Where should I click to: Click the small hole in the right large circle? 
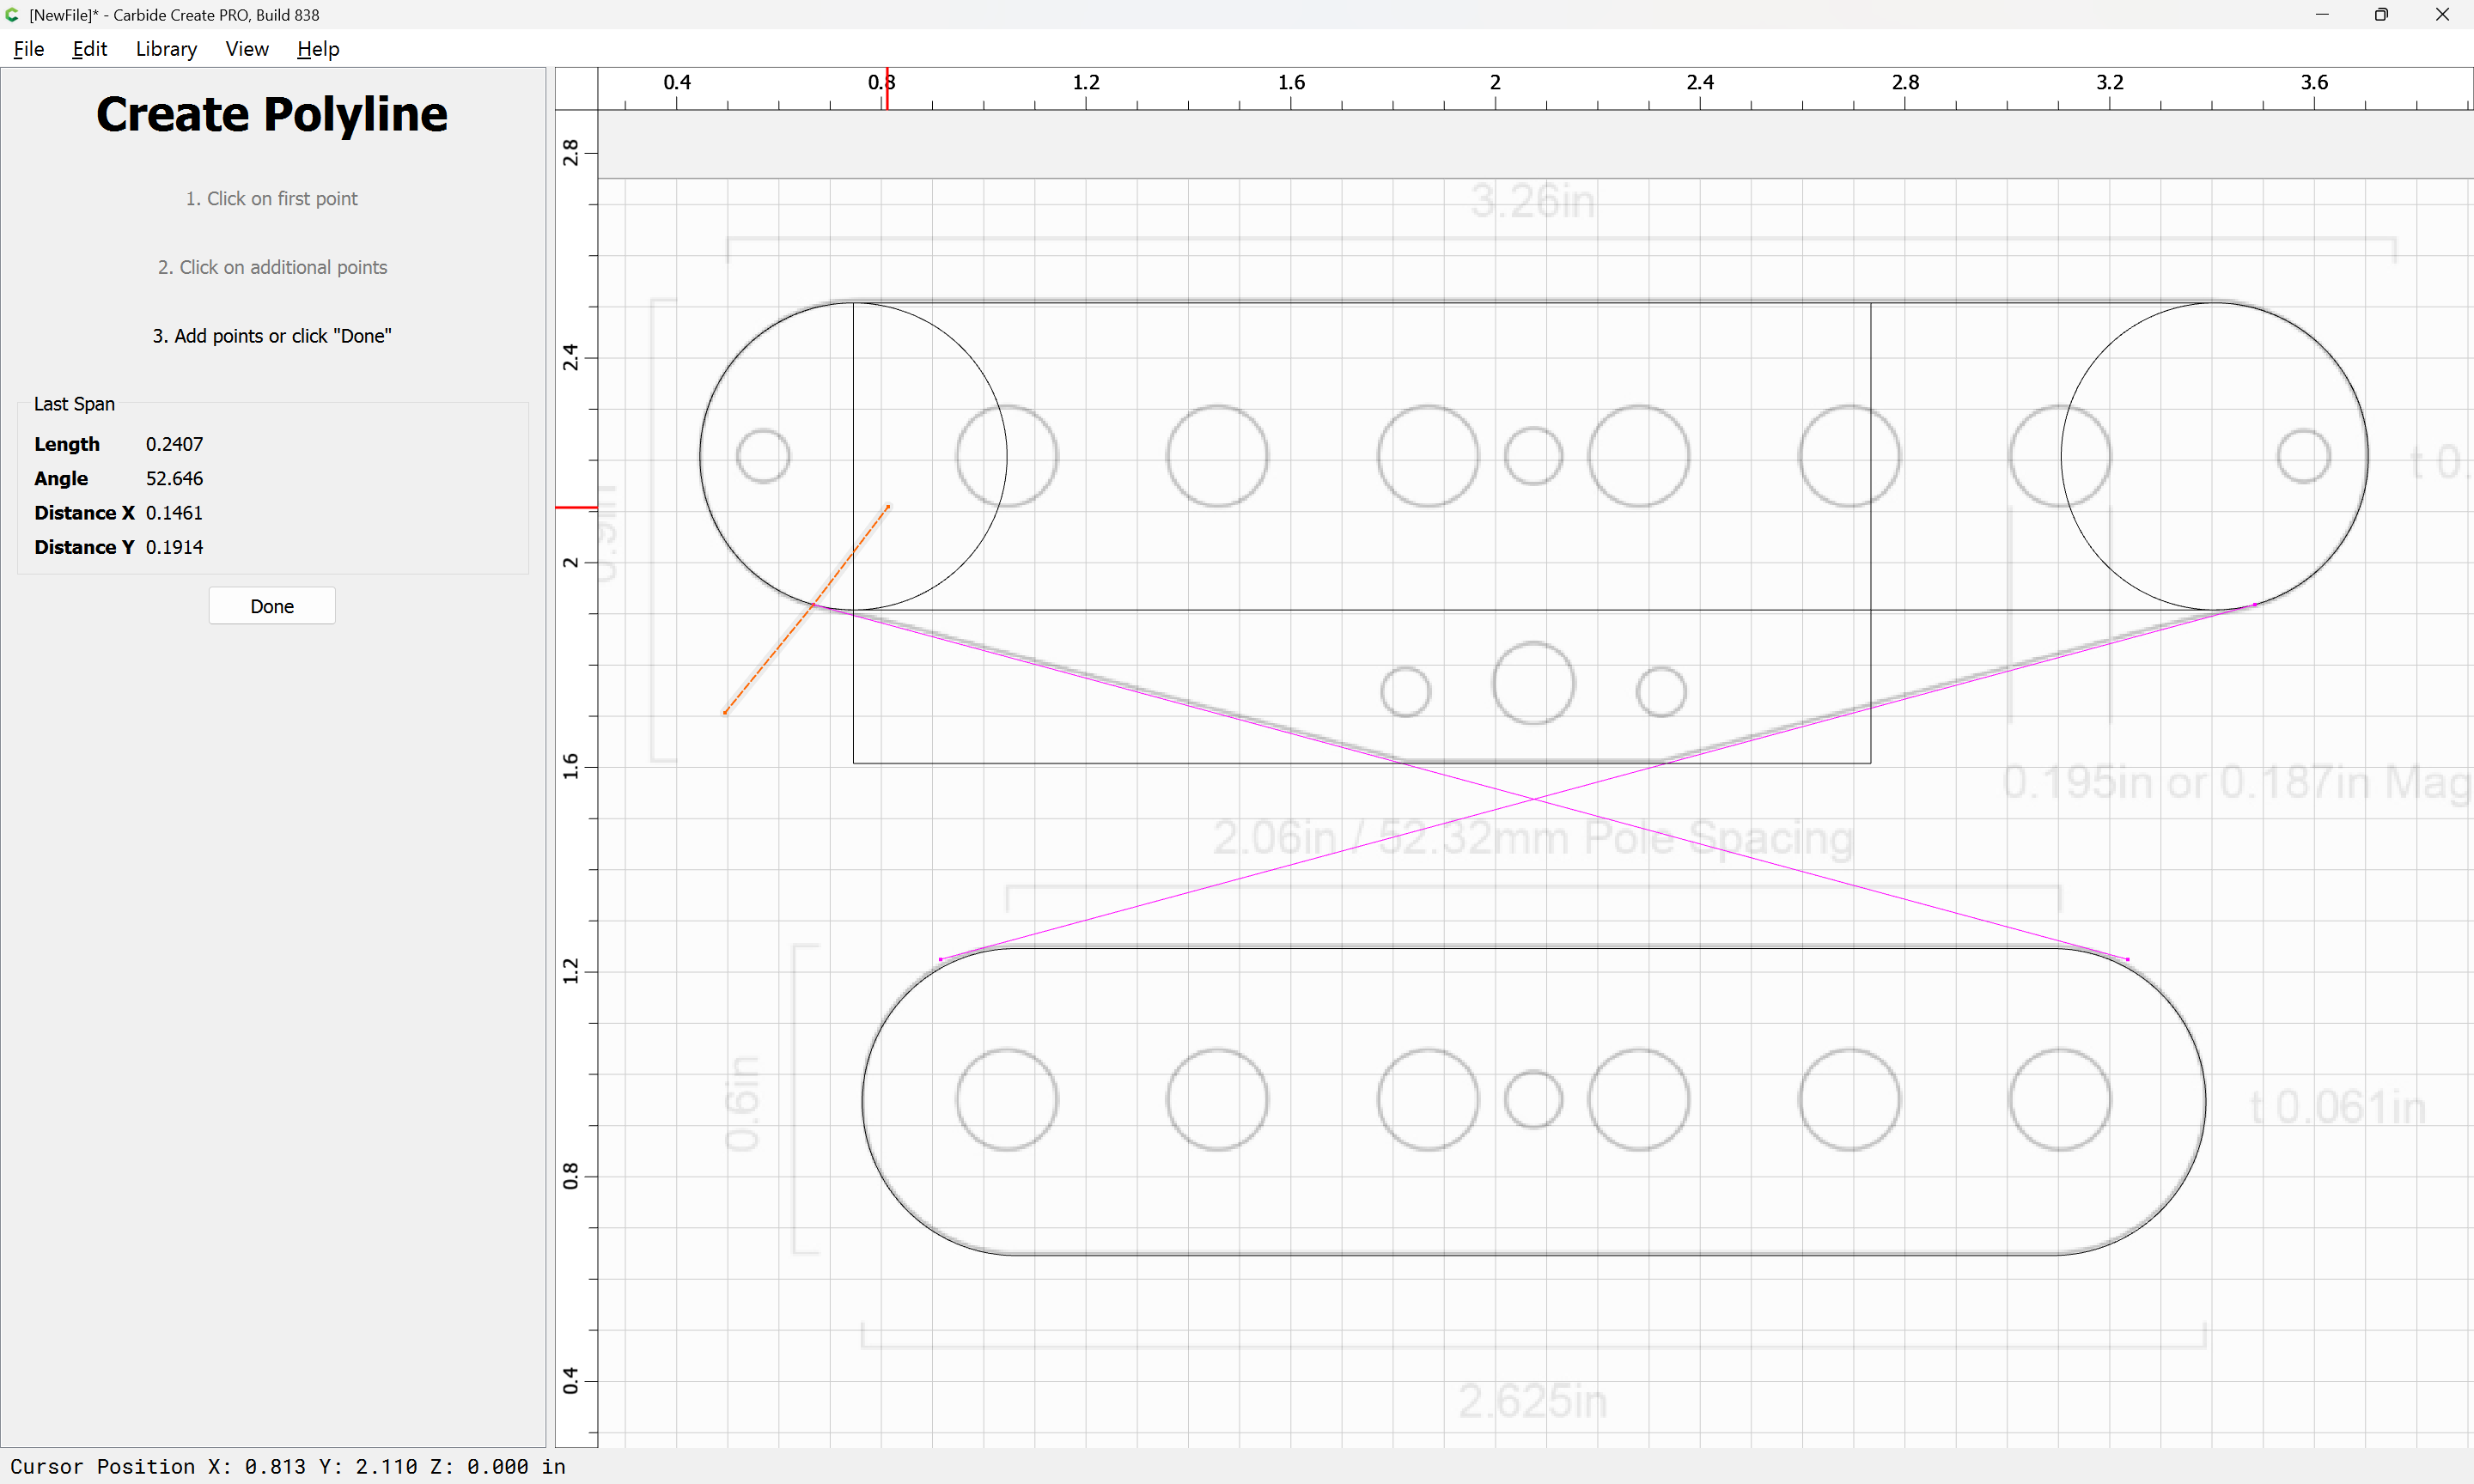(2304, 456)
